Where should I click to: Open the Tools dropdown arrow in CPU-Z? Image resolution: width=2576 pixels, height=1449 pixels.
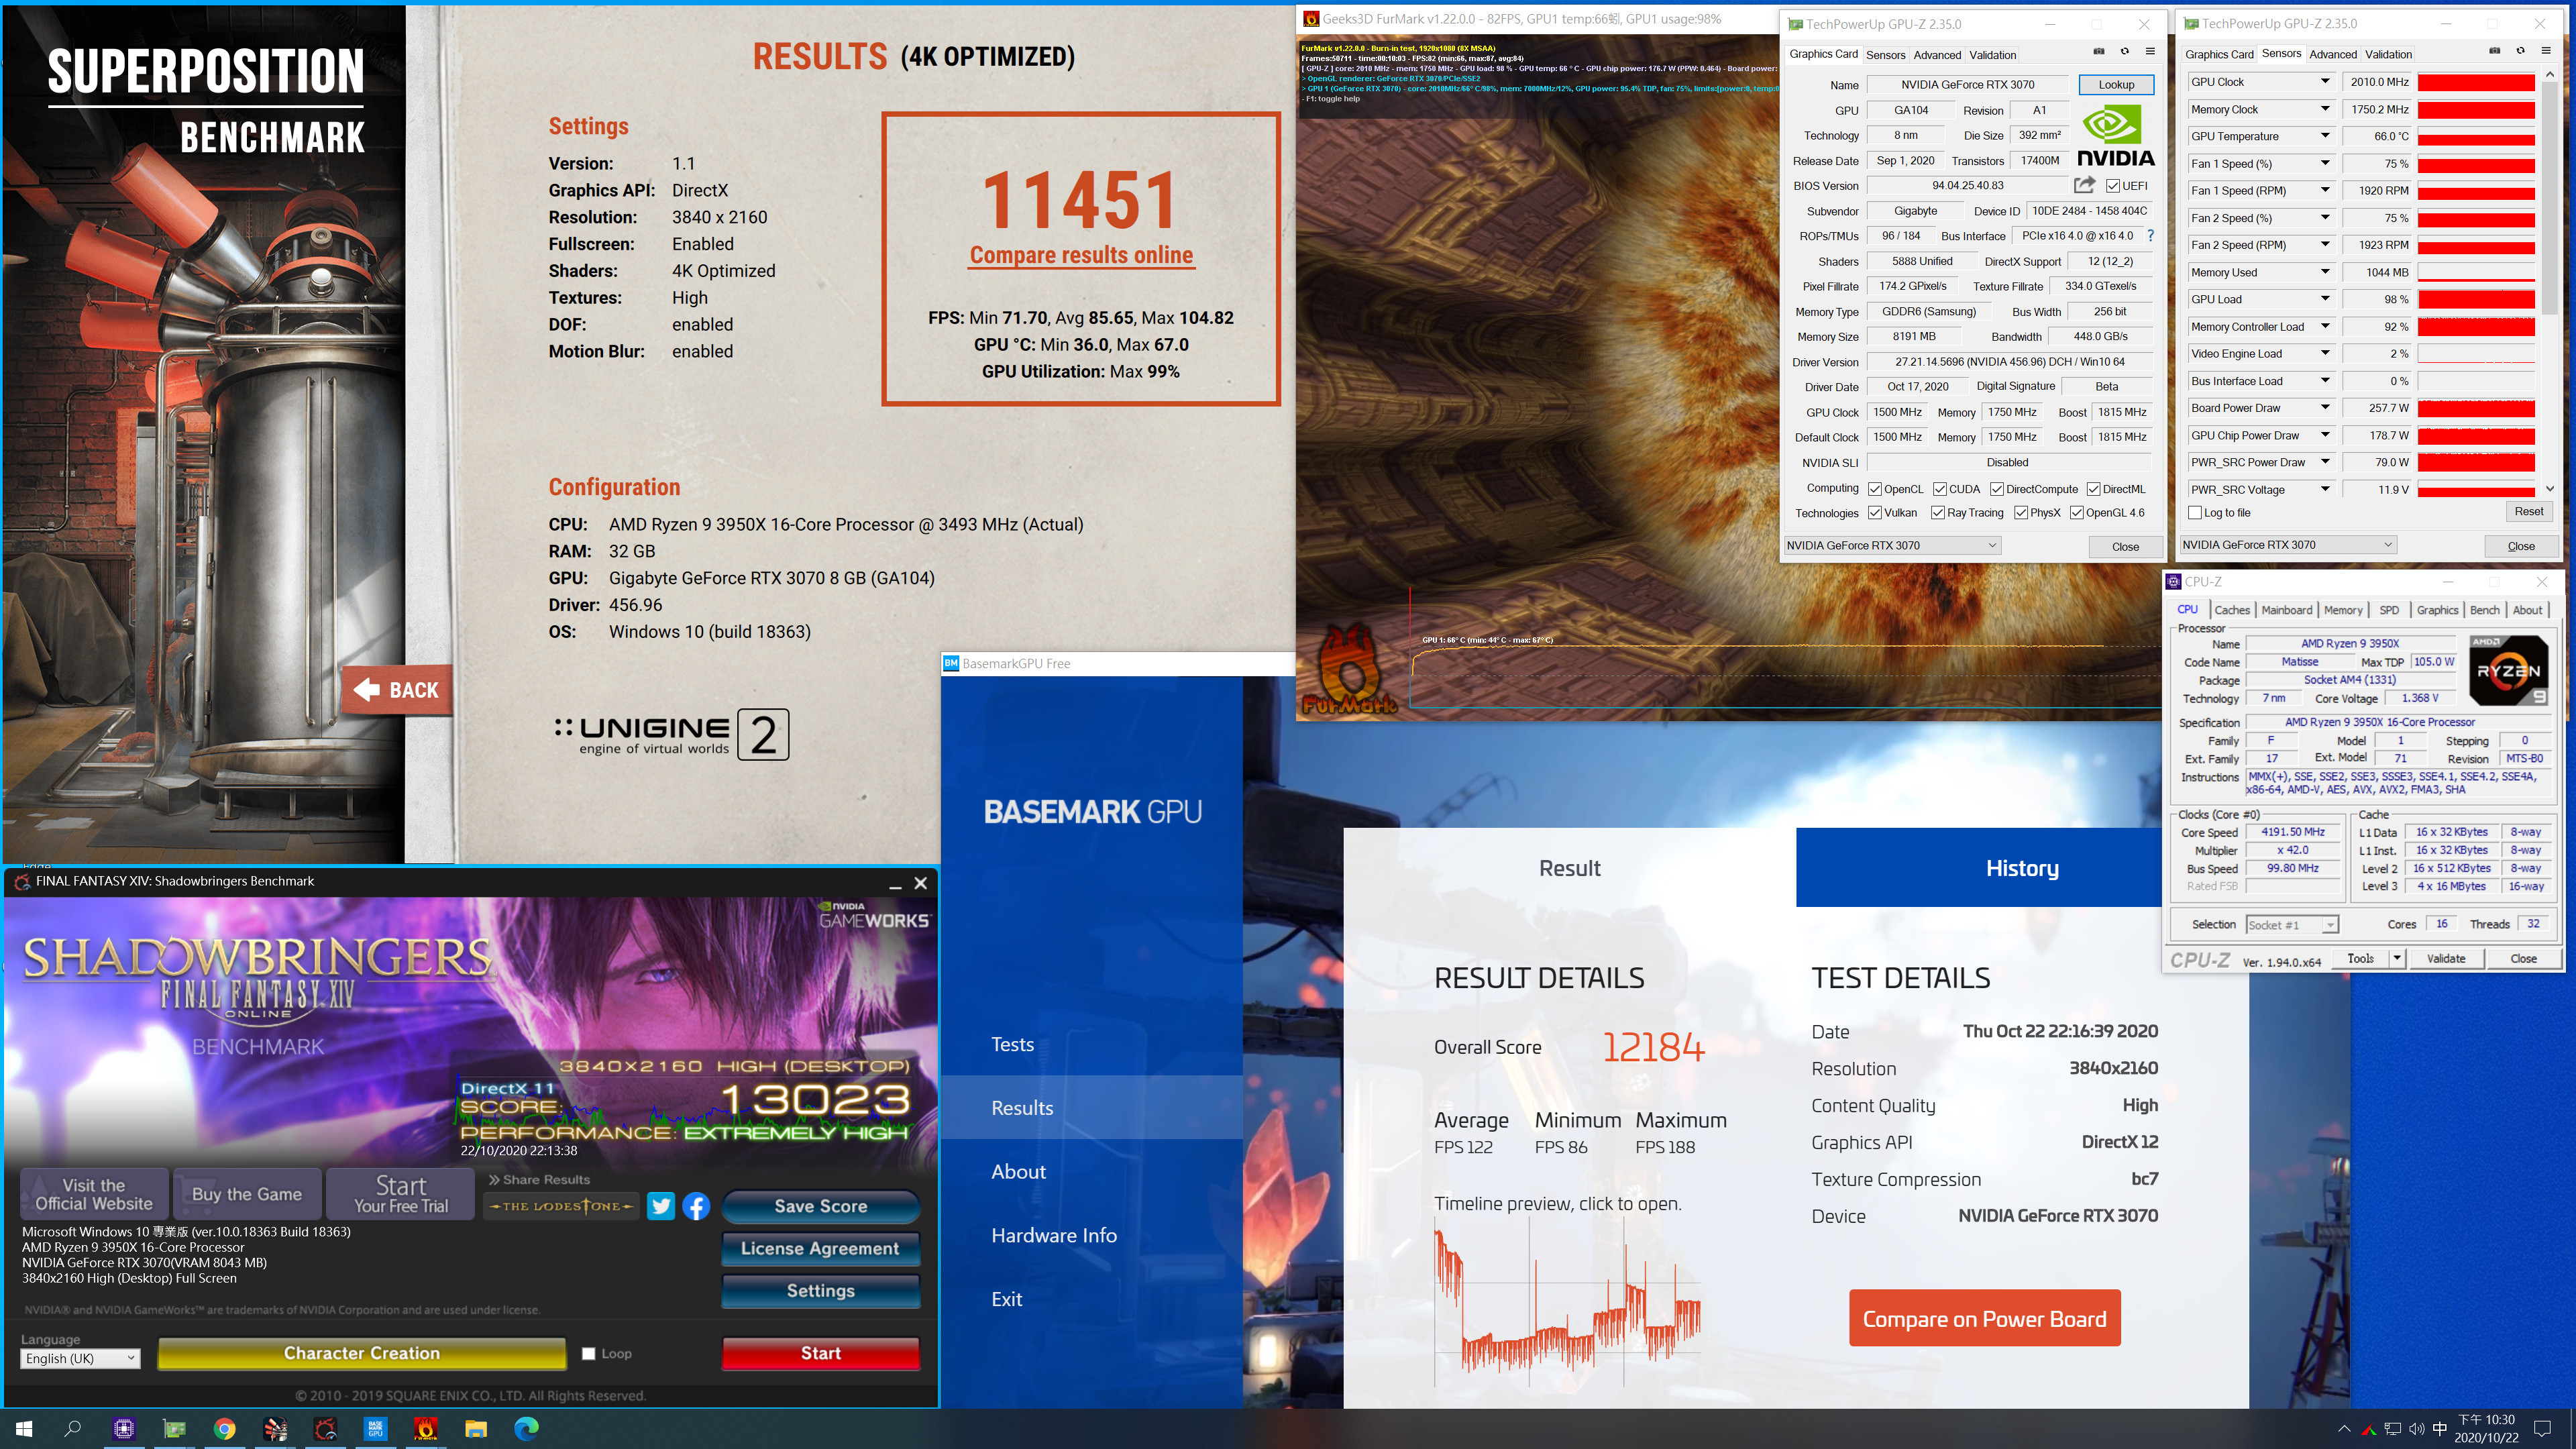tap(2398, 958)
